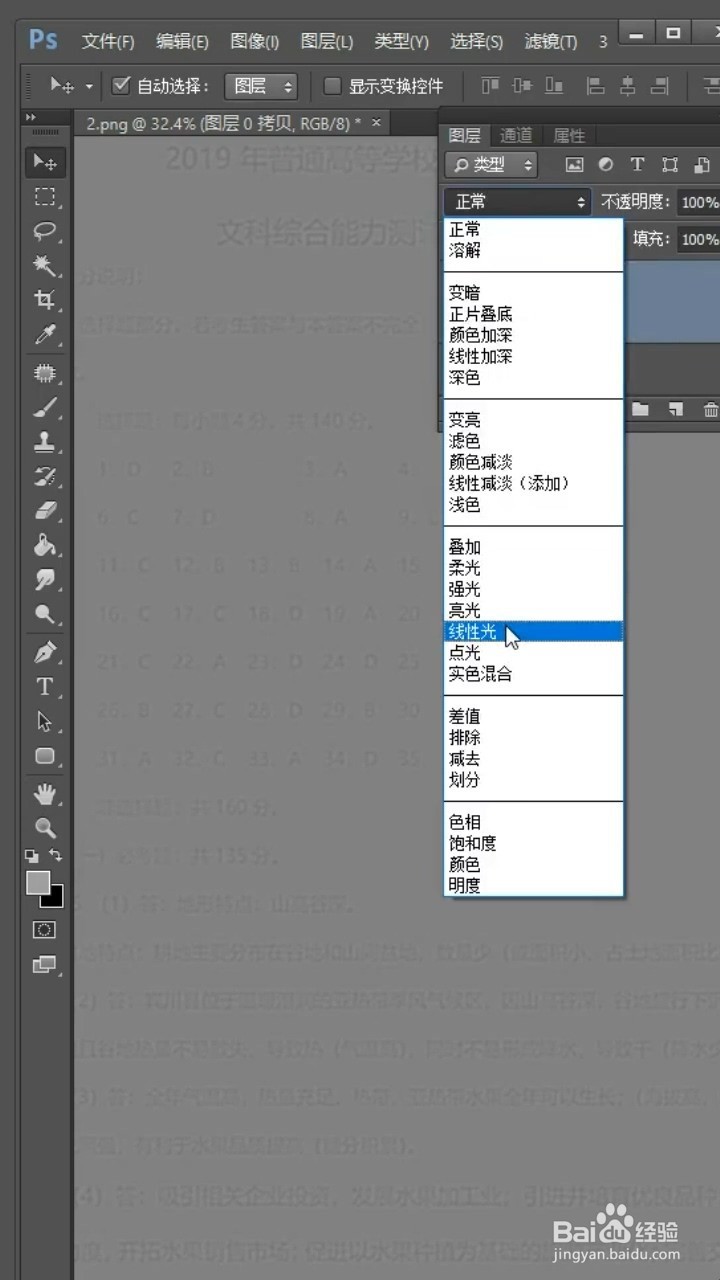Open the 图像(I) menu
The height and width of the screenshot is (1280, 720).
pos(255,42)
